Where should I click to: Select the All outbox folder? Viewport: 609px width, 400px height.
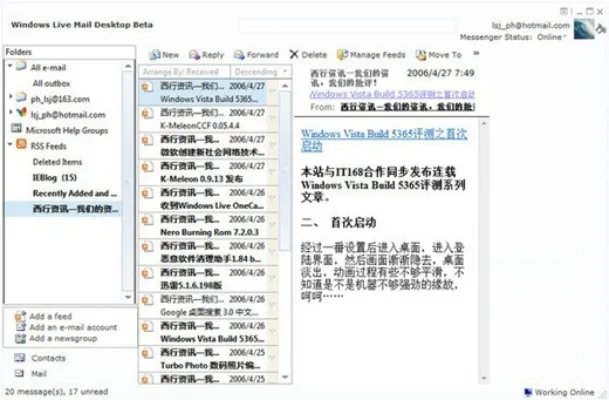click(x=51, y=83)
